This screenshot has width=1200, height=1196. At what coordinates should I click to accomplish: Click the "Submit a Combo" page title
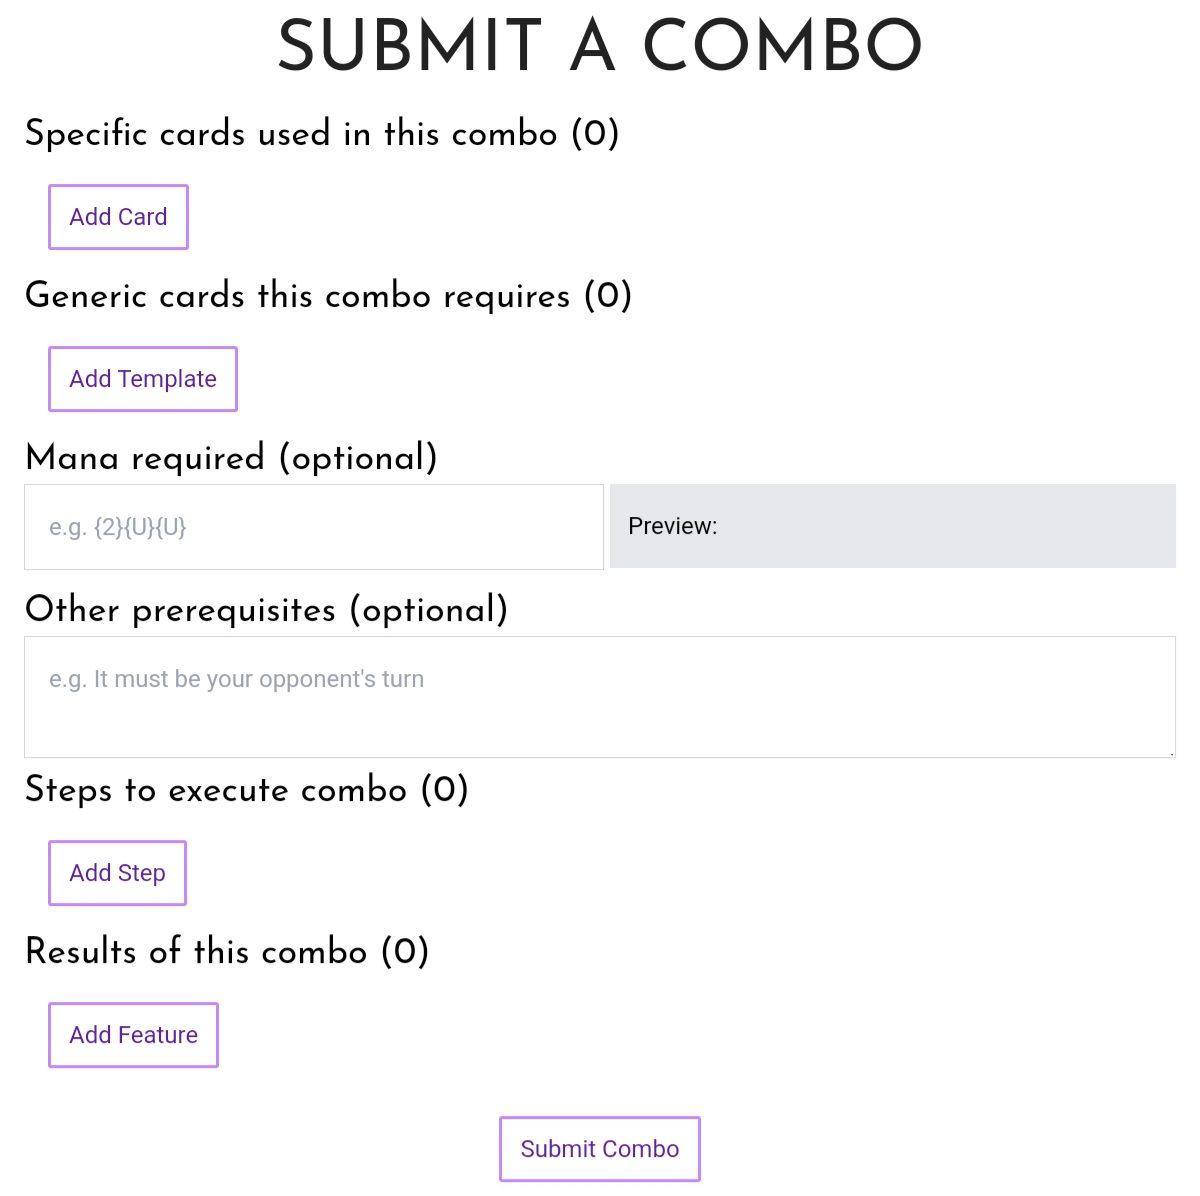click(x=600, y=46)
